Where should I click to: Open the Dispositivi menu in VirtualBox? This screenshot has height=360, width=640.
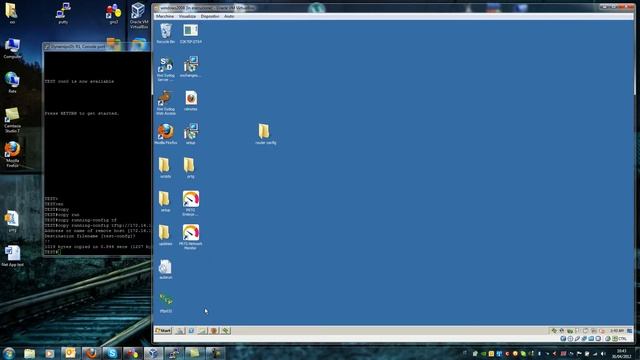pos(210,16)
